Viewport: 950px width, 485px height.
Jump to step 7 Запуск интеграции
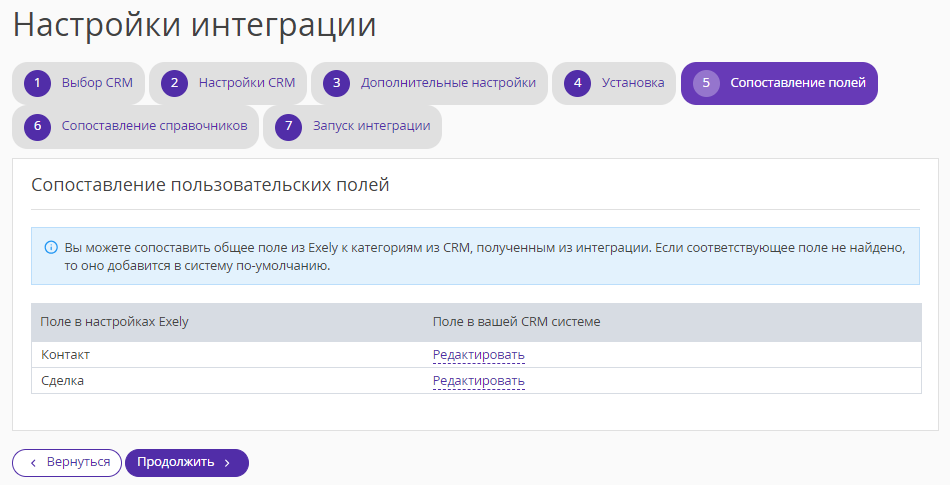(352, 127)
